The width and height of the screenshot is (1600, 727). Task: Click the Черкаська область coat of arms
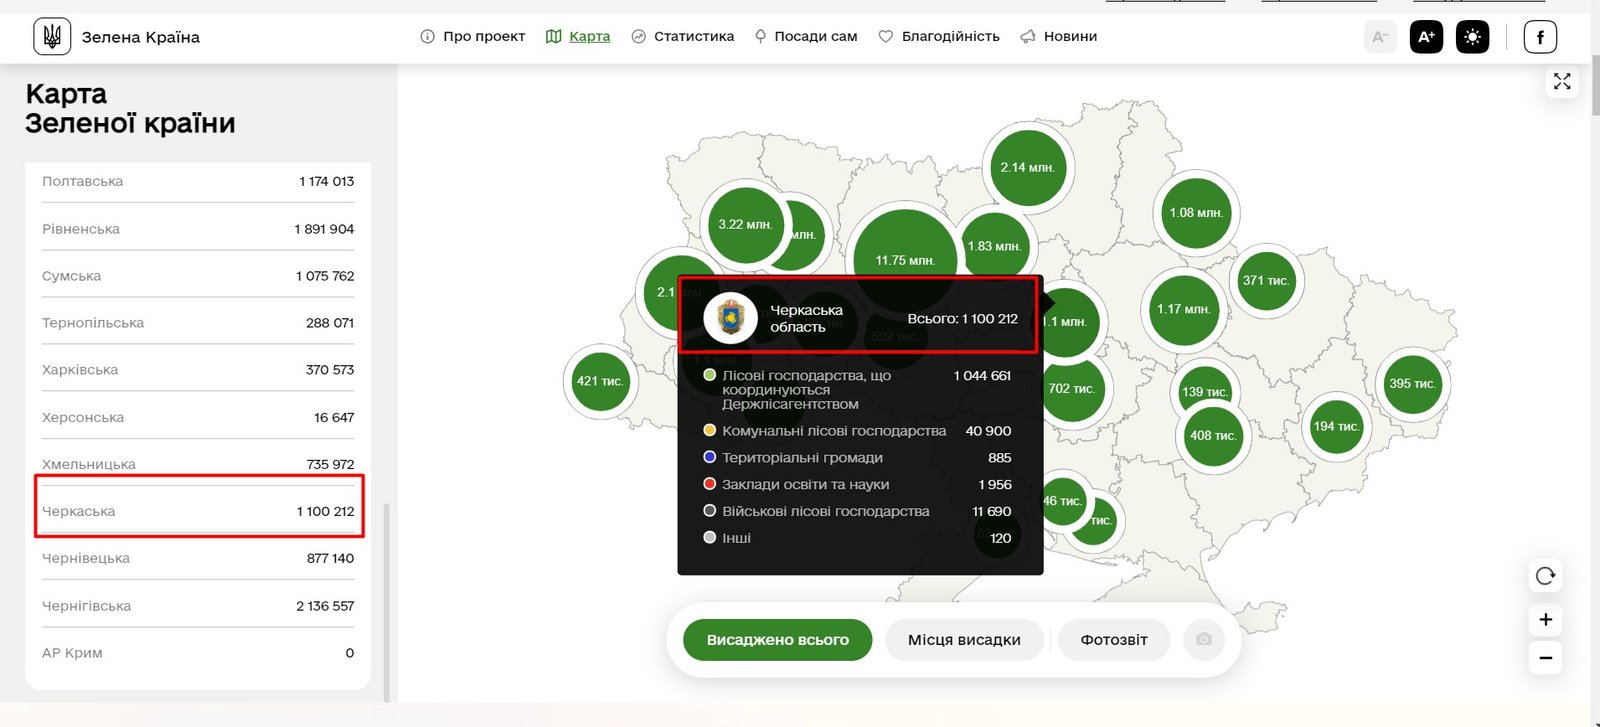[731, 318]
